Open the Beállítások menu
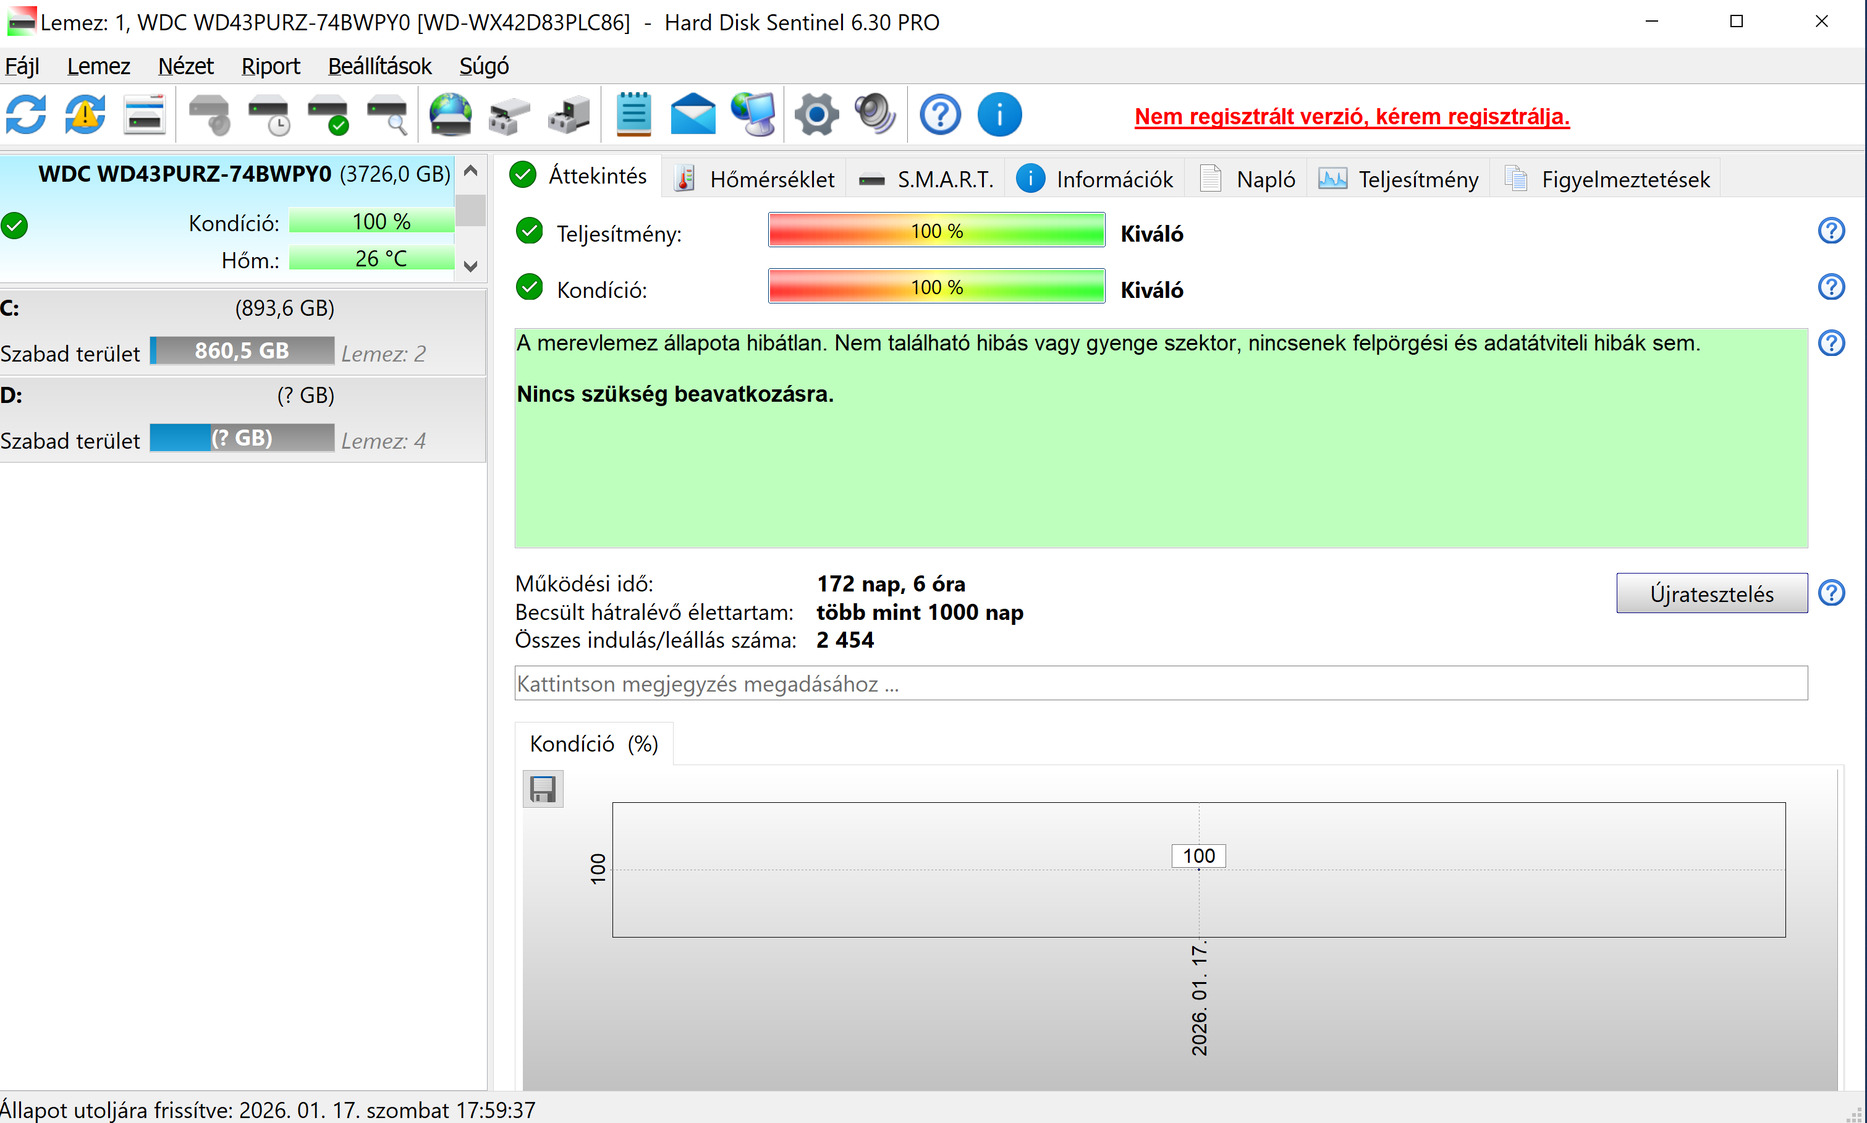Screen dimensions: 1867x1123 click(380, 66)
